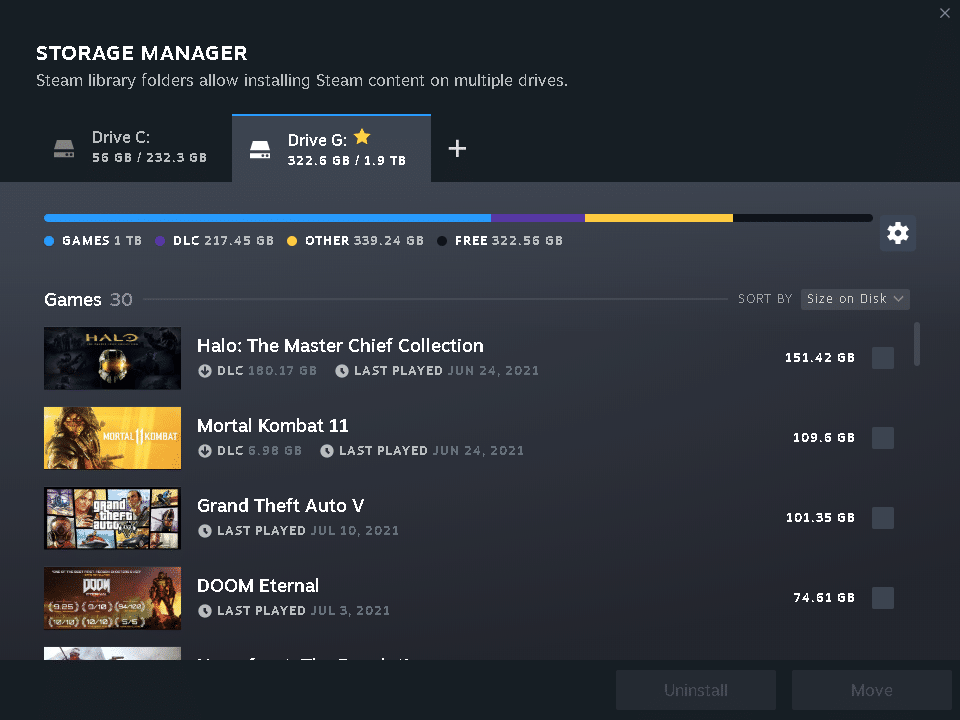Click the black Free legend dot

pos(441,241)
